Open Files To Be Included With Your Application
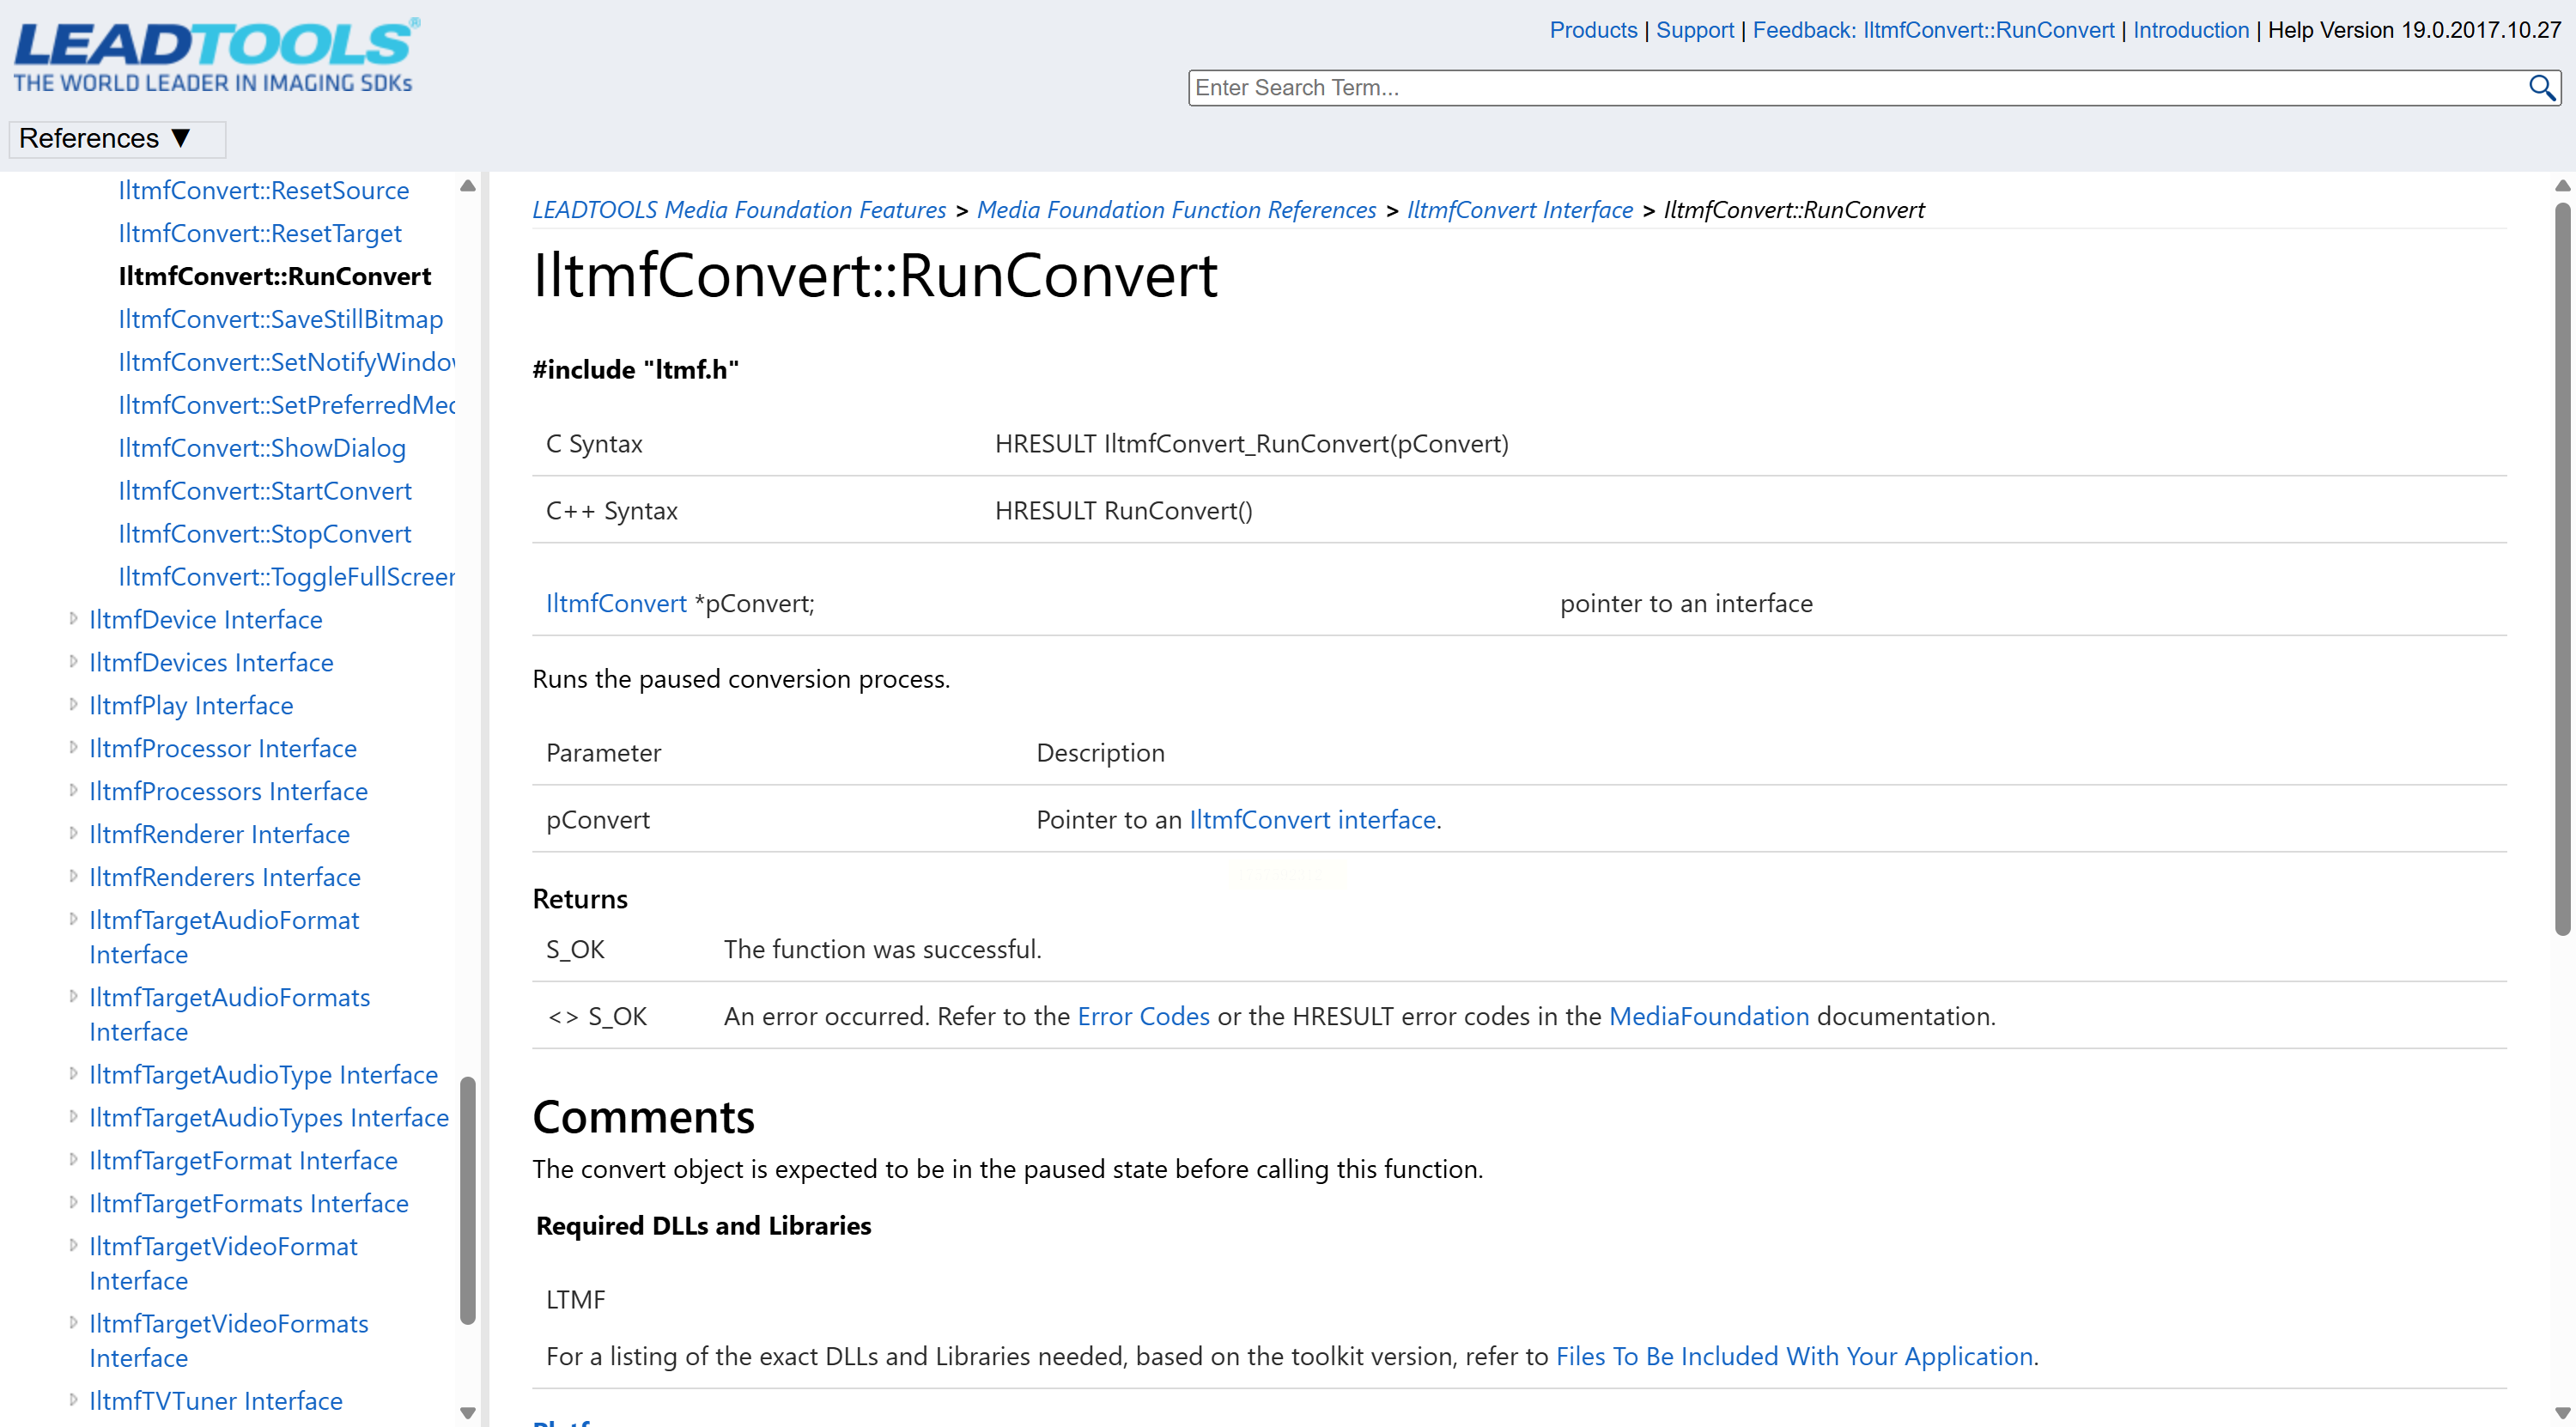 (1795, 1357)
